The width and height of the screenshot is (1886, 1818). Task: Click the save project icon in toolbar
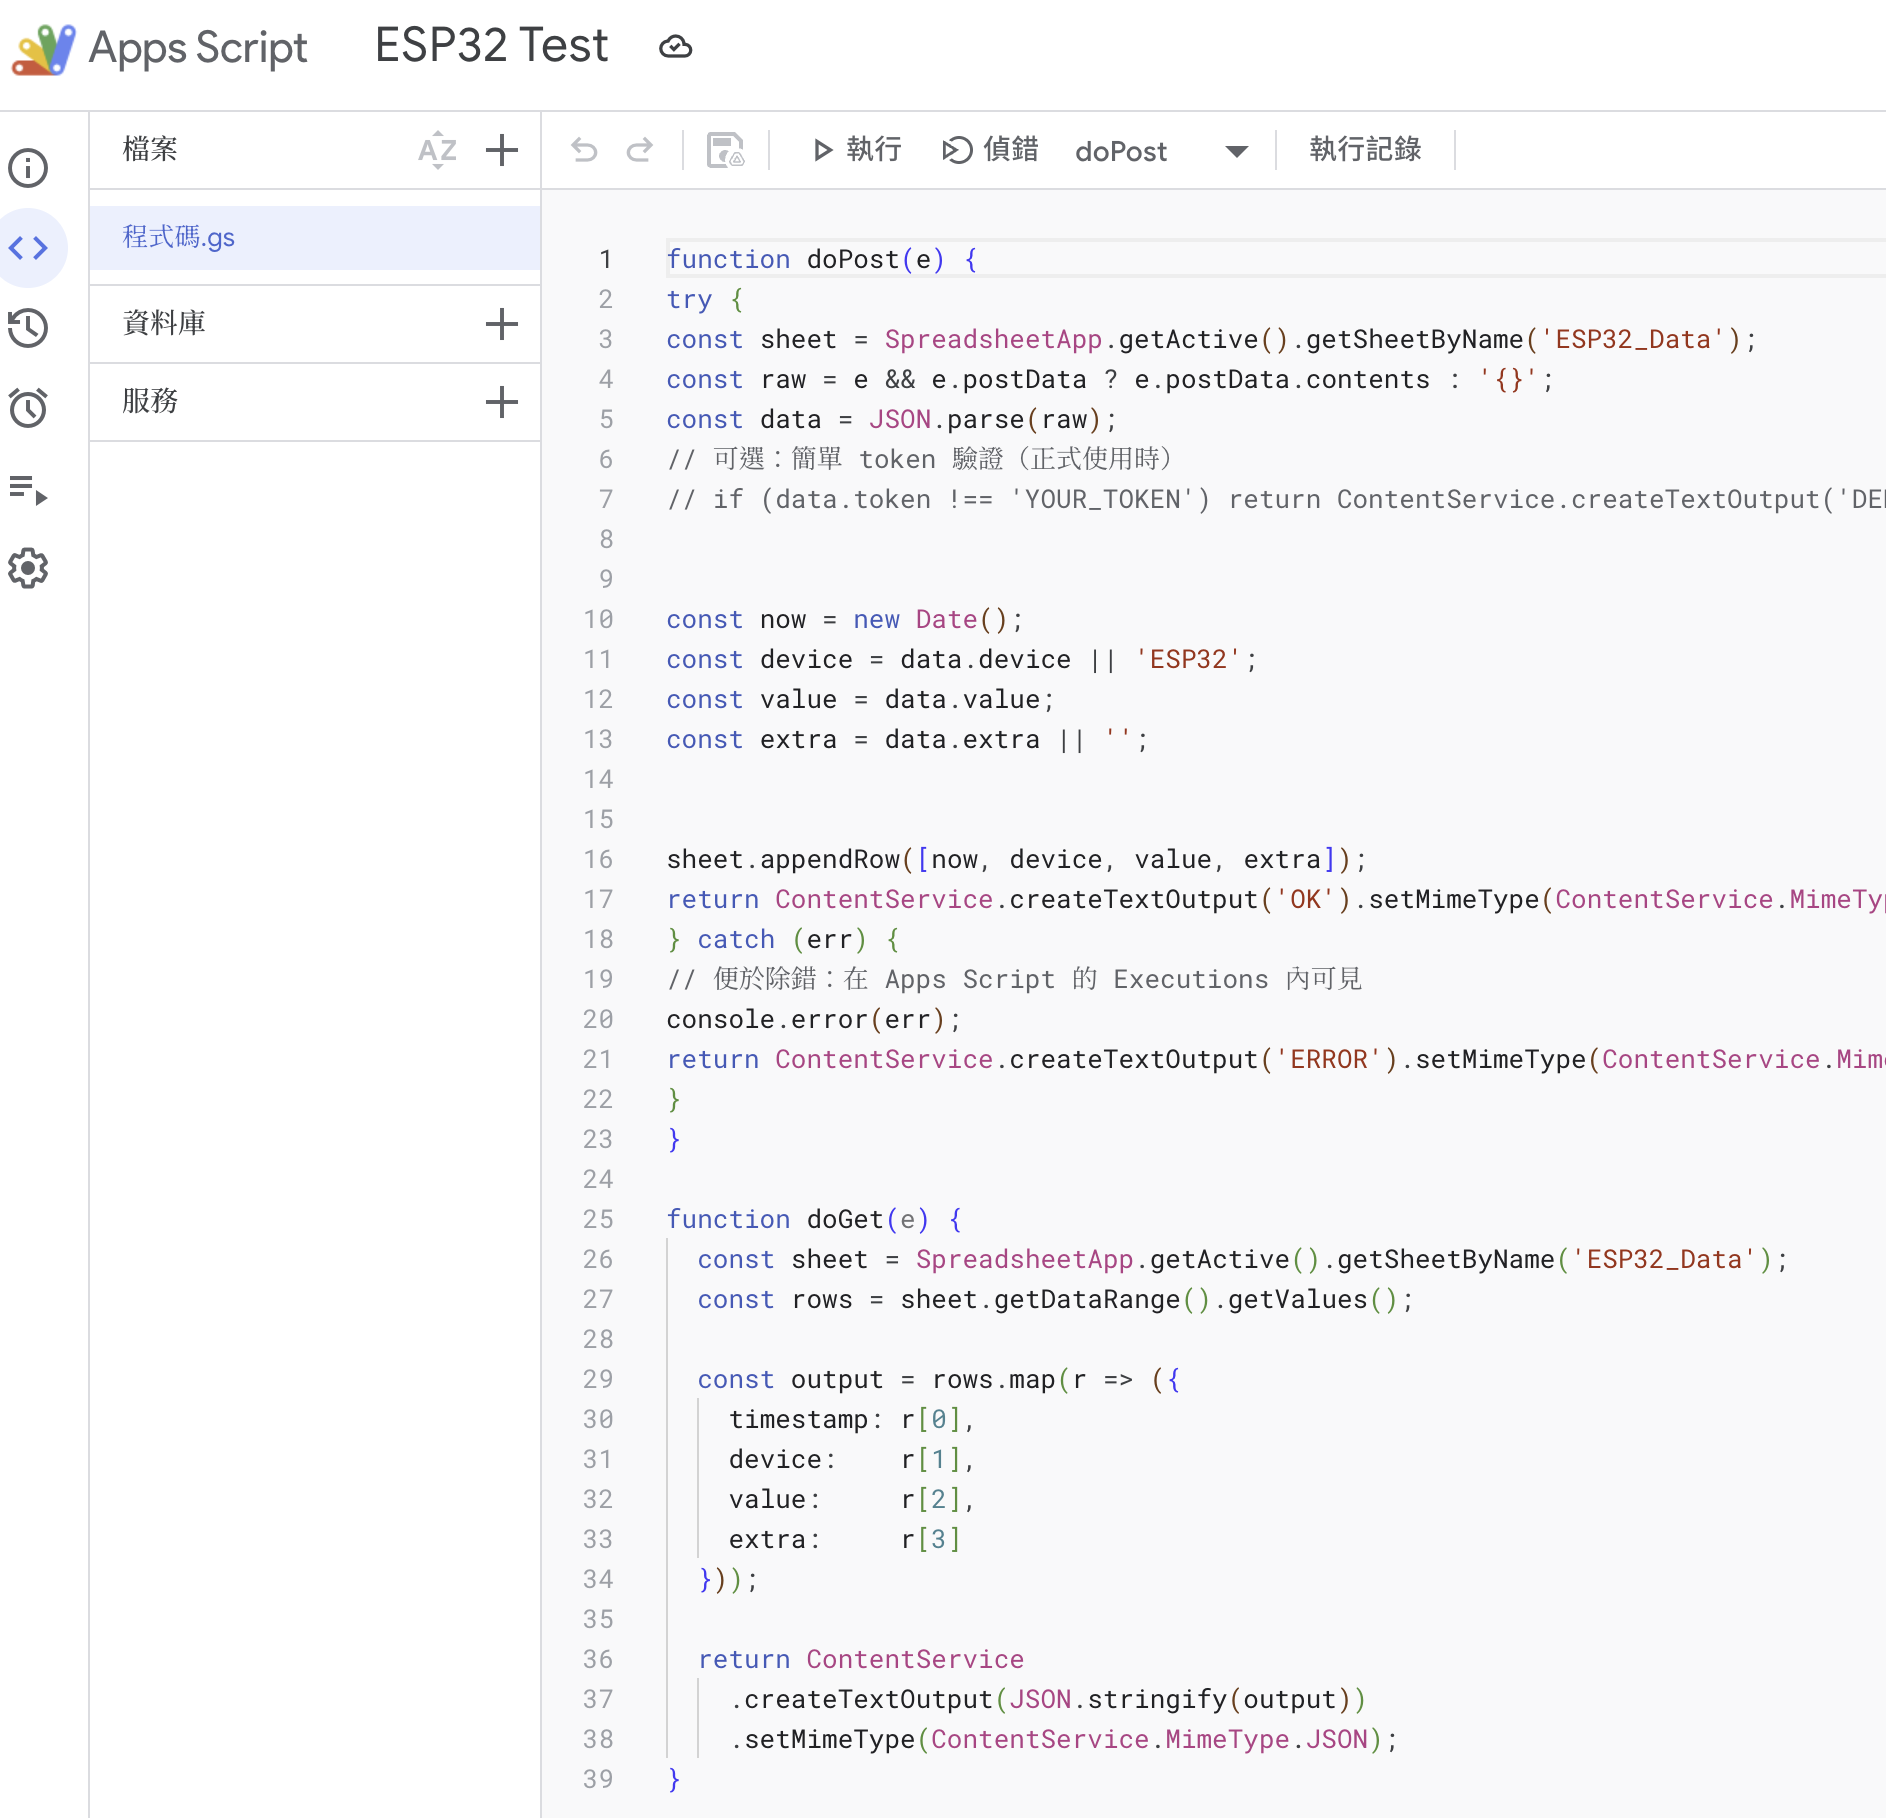tap(725, 150)
